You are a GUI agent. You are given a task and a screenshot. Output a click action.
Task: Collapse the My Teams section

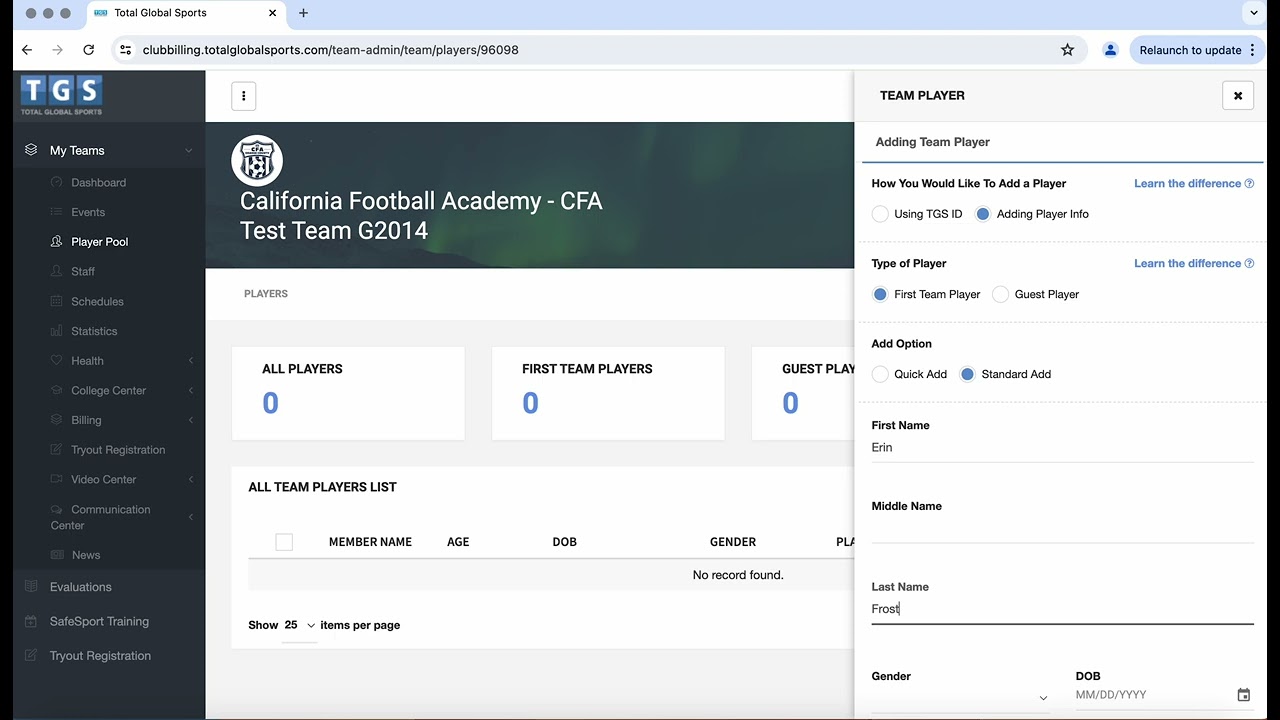188,151
